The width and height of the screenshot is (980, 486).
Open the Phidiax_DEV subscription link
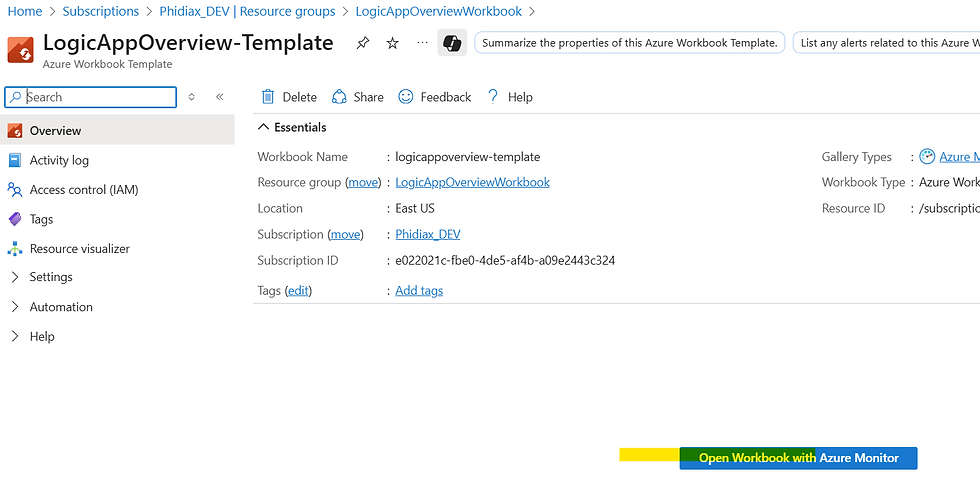(x=428, y=234)
